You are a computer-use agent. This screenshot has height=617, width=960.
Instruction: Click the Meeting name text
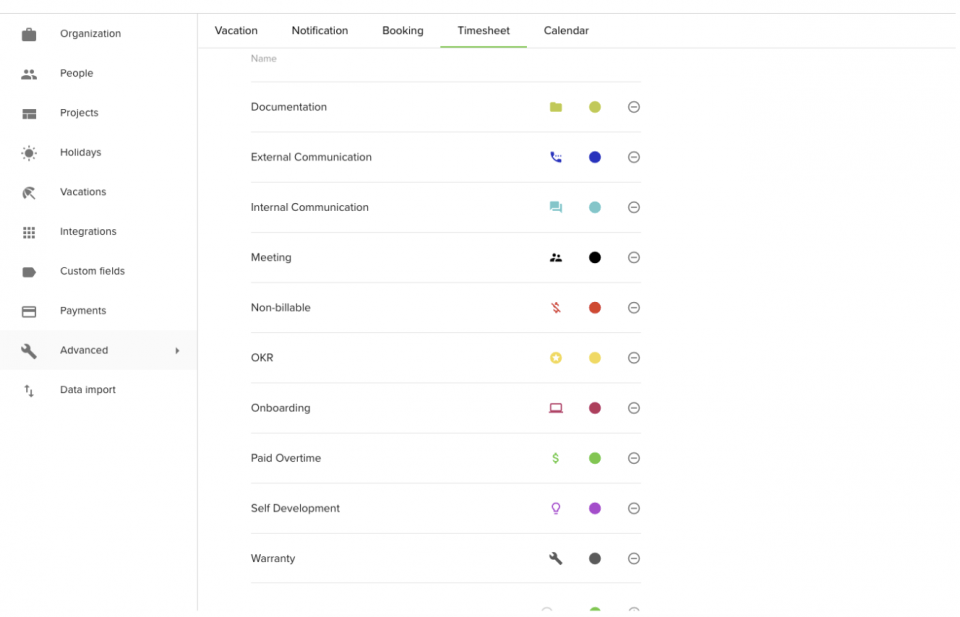pyautogui.click(x=271, y=258)
